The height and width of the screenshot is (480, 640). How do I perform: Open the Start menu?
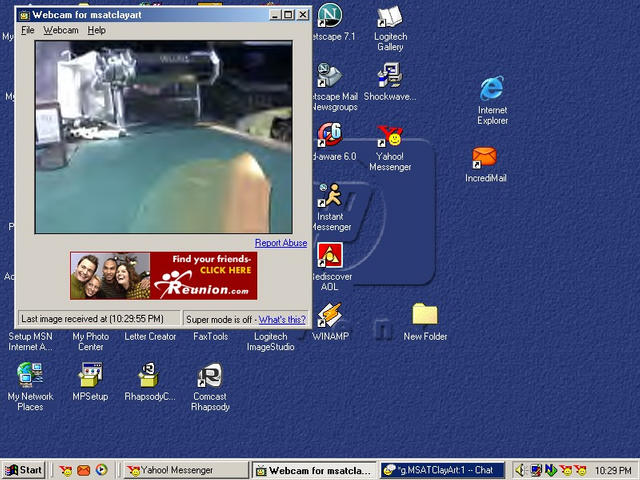tap(23, 470)
